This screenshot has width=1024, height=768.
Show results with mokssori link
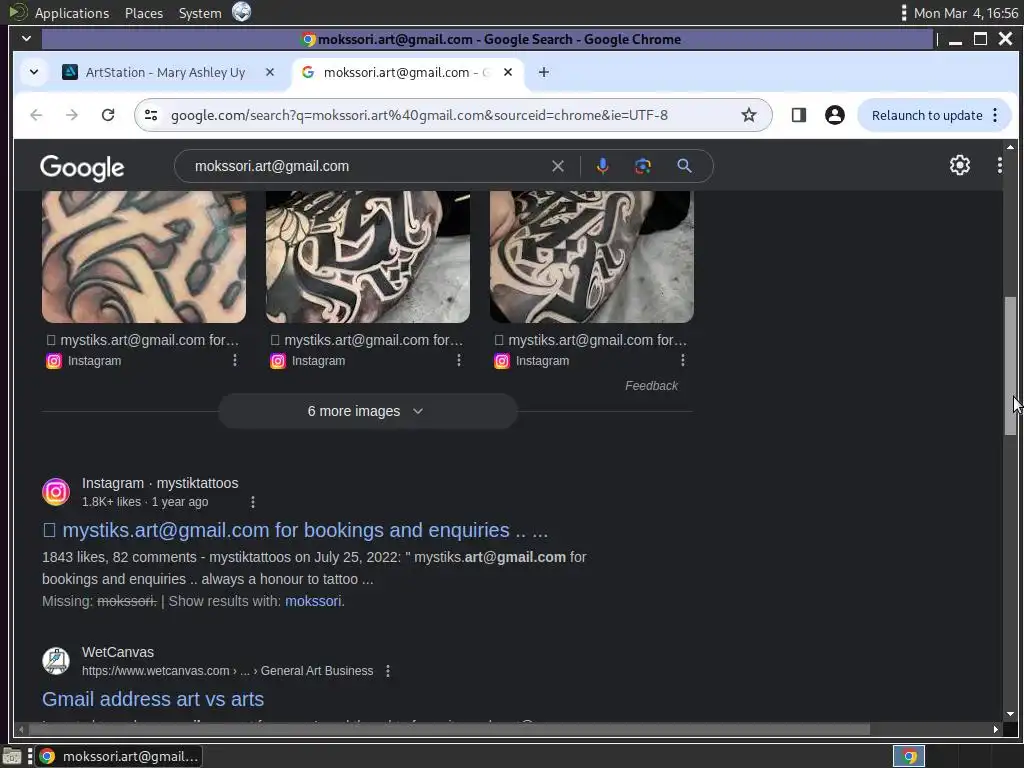pyautogui.click(x=313, y=601)
